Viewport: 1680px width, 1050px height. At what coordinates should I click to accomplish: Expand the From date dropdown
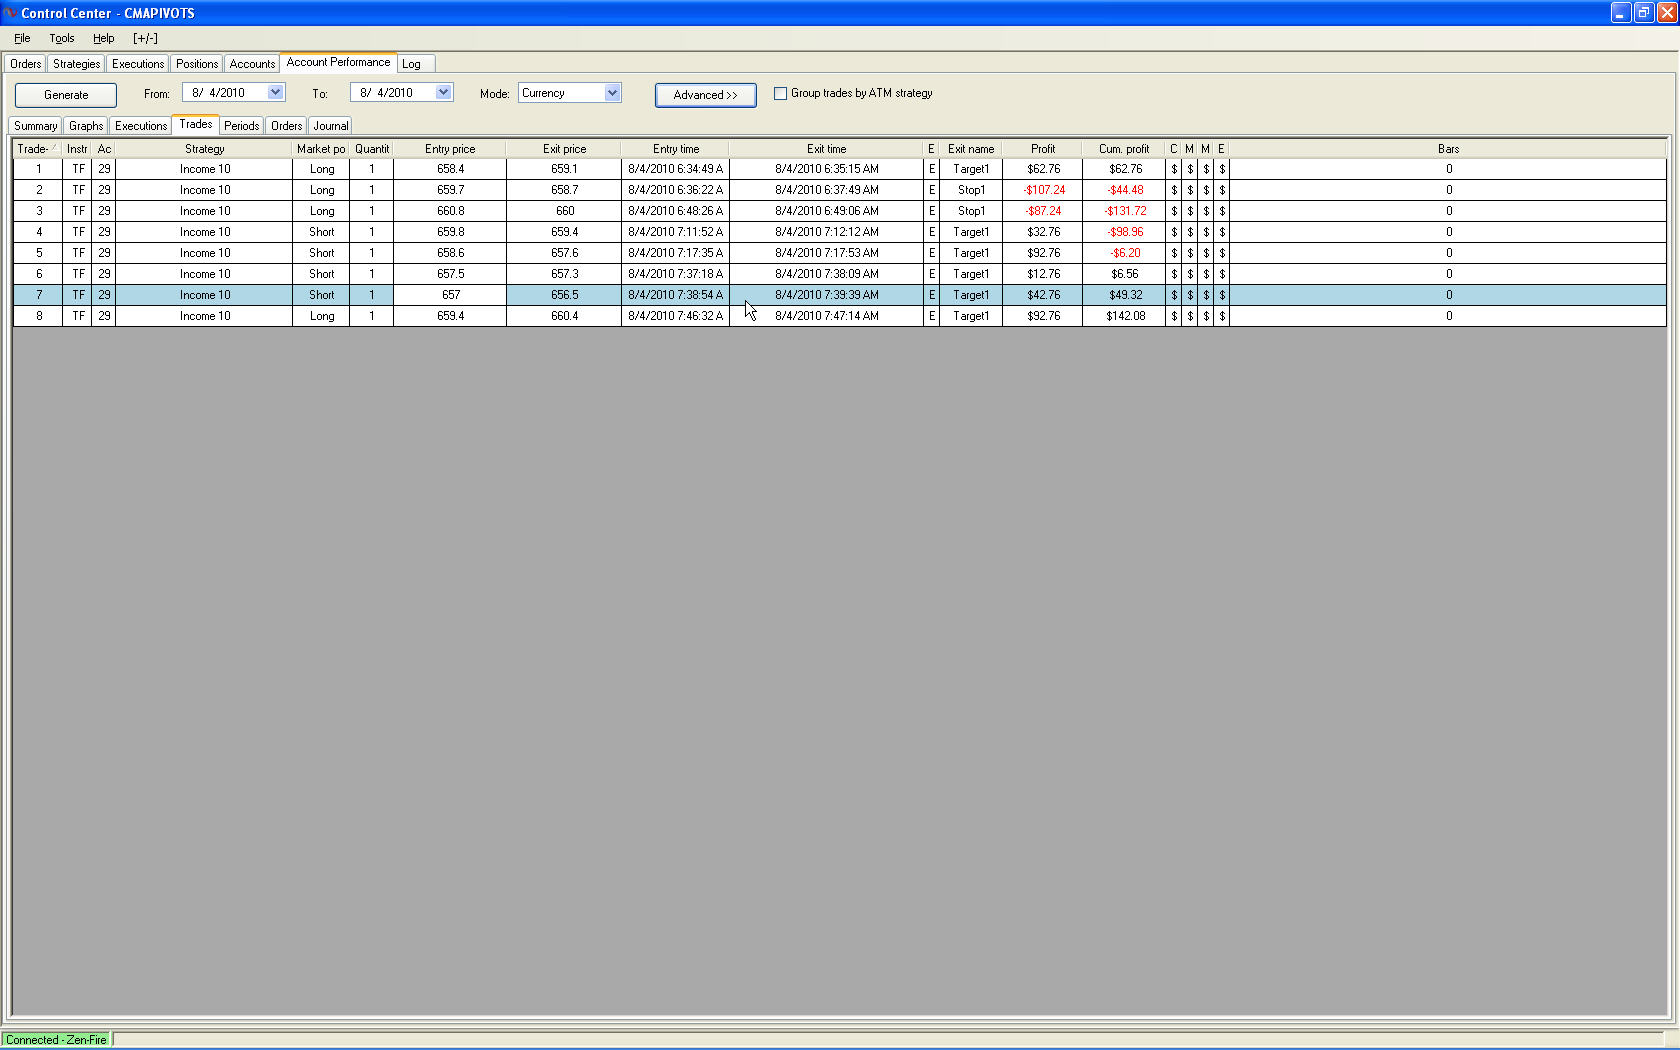click(275, 93)
